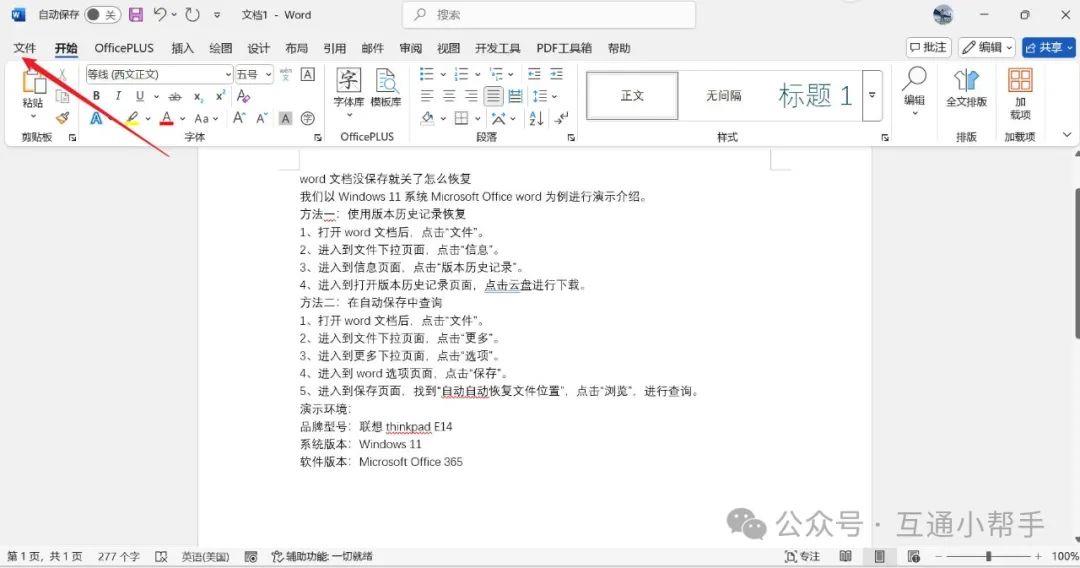Click the 批注 Comments button
This screenshot has height=568, width=1080.
click(928, 48)
